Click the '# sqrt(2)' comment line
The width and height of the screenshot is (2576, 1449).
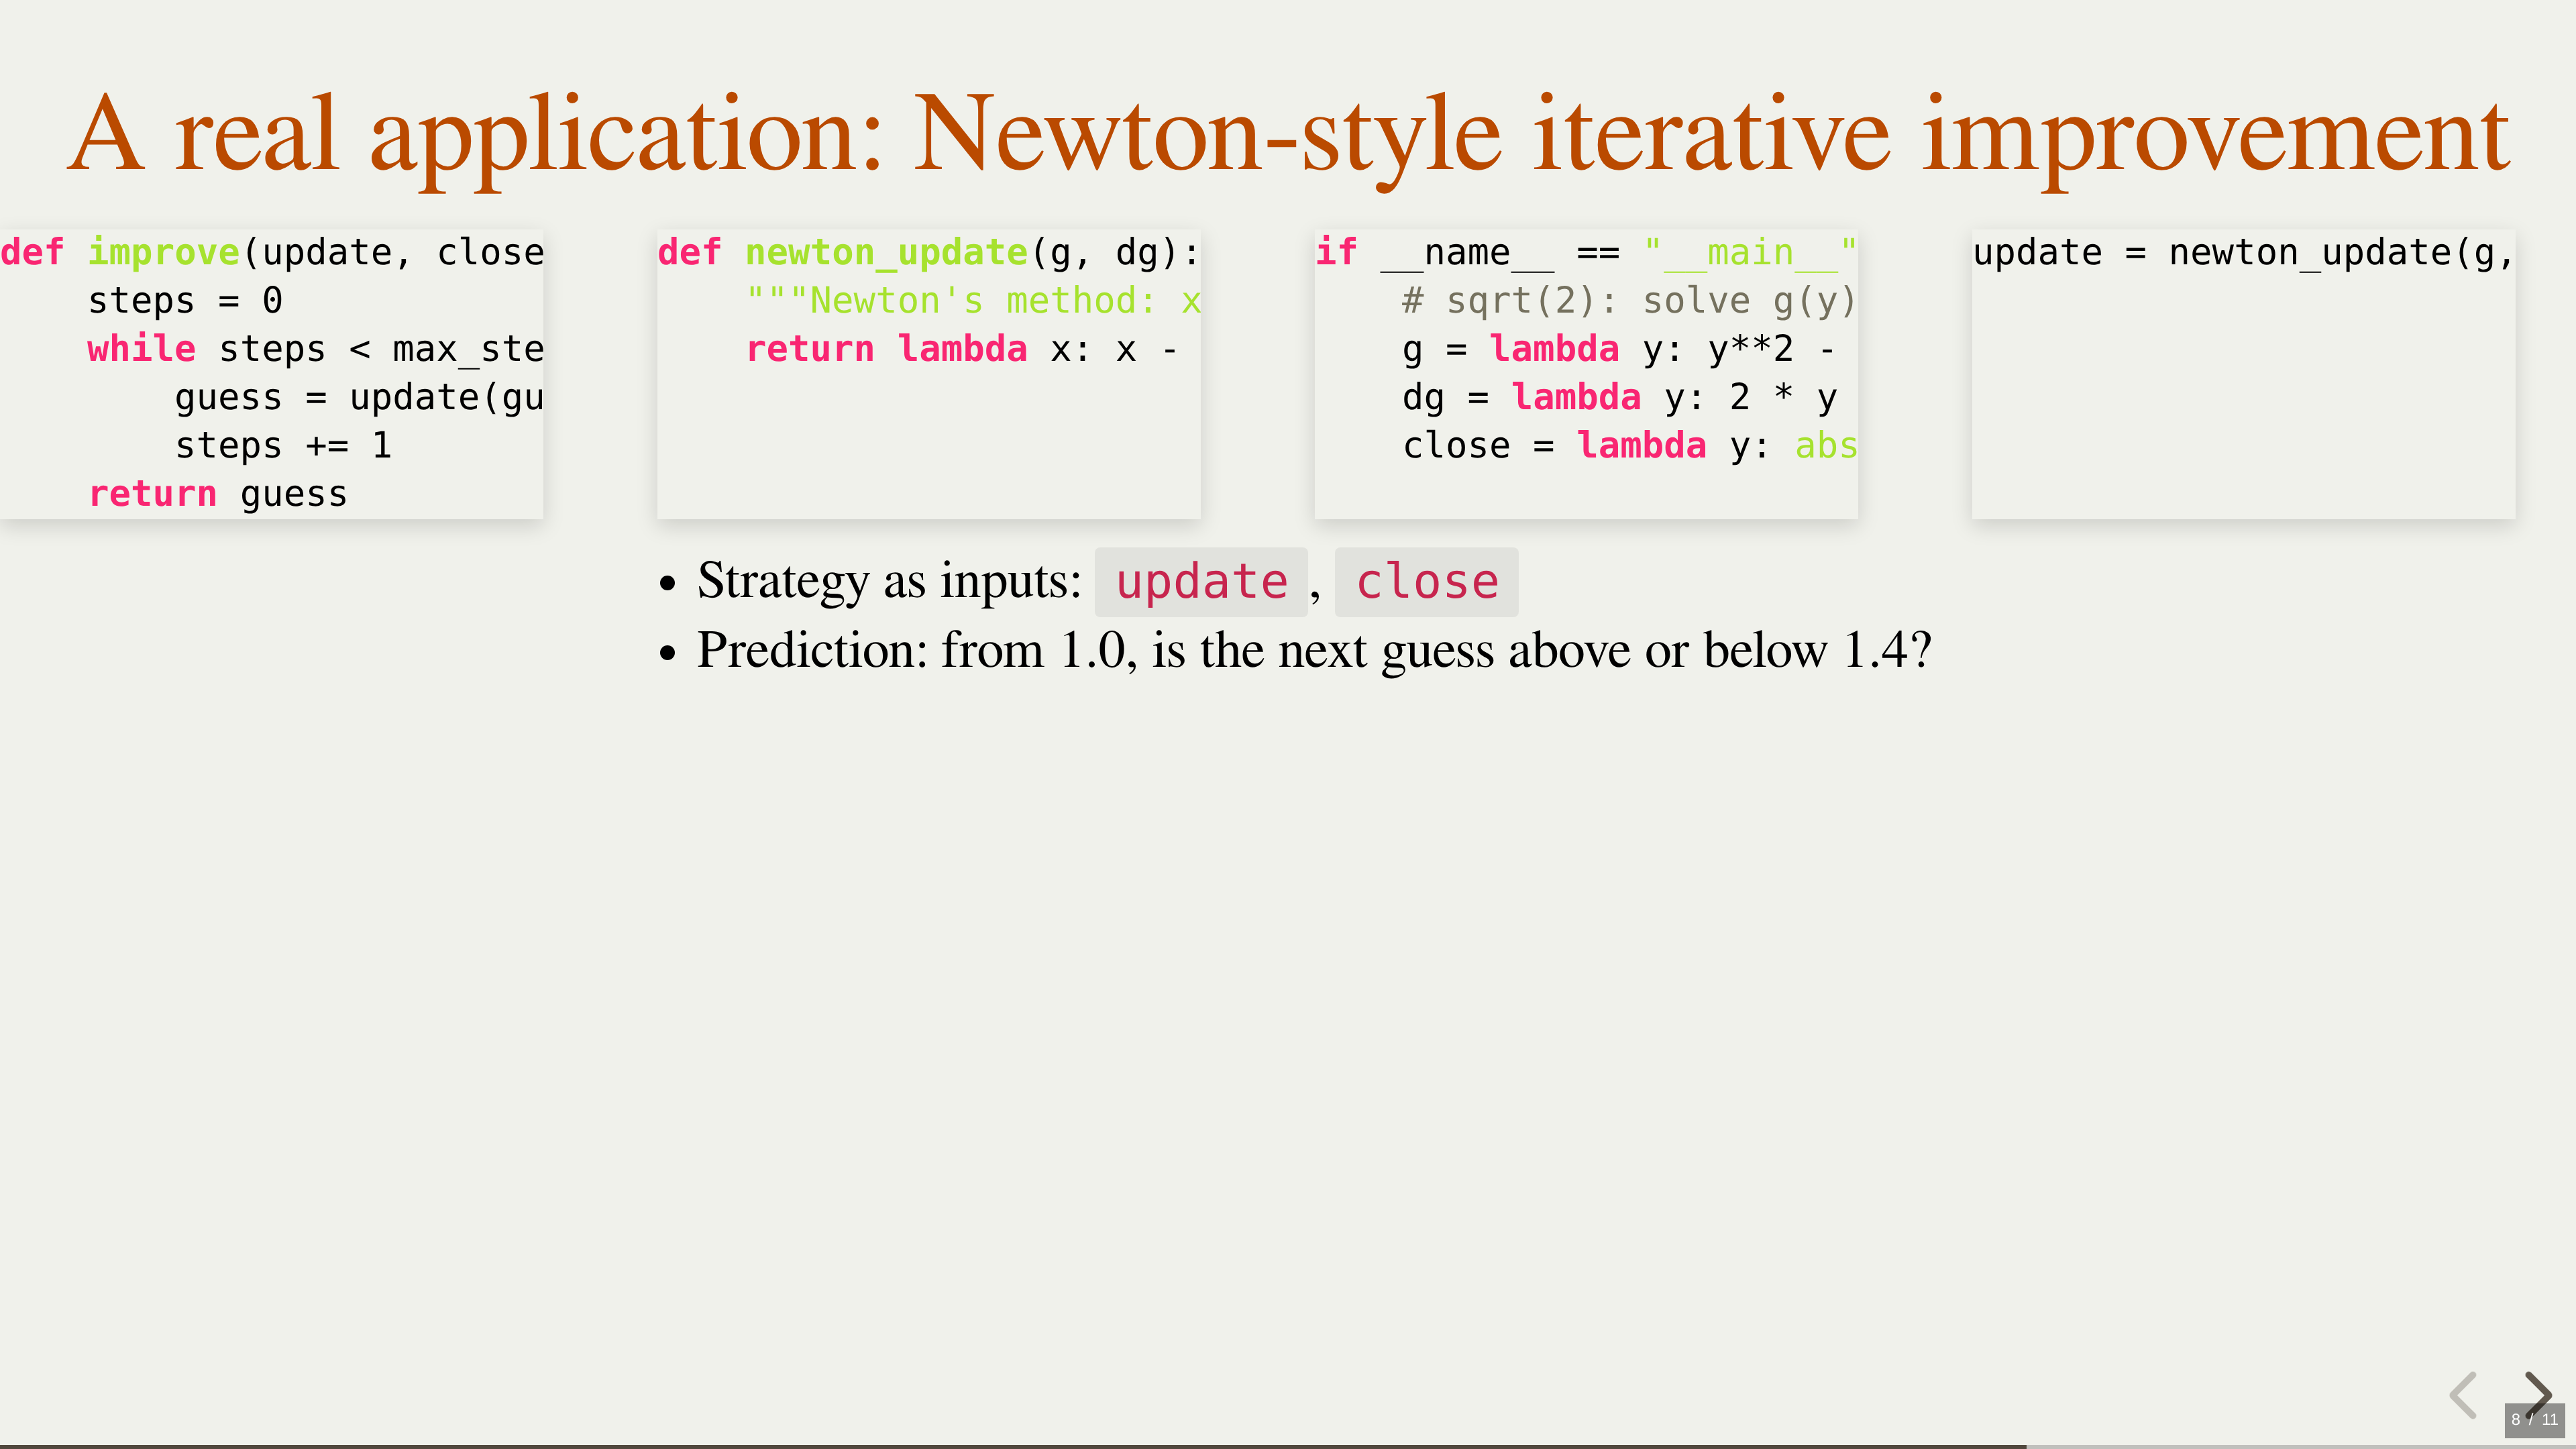pyautogui.click(x=1628, y=301)
